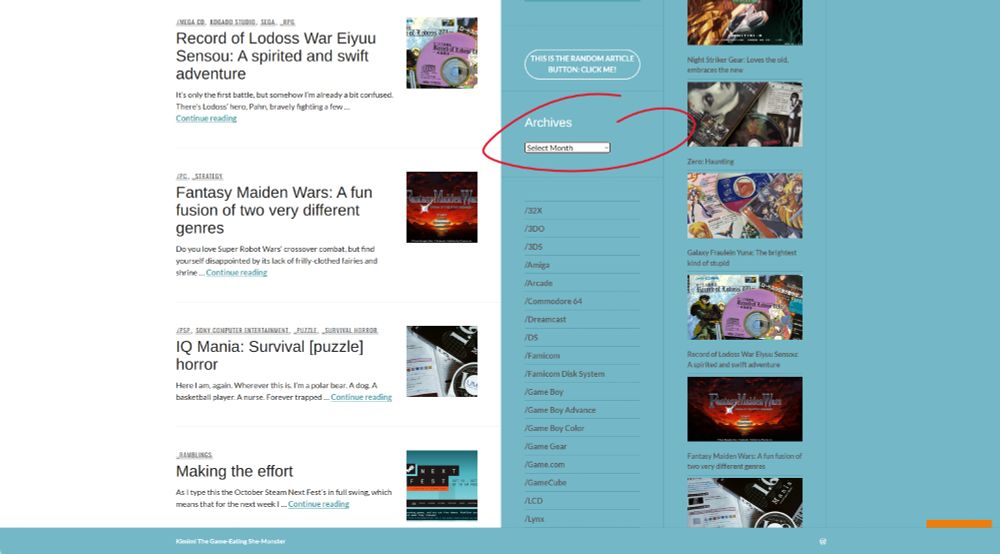Open the IQ Mania post title
The image size is (1000, 554).
[269, 356]
